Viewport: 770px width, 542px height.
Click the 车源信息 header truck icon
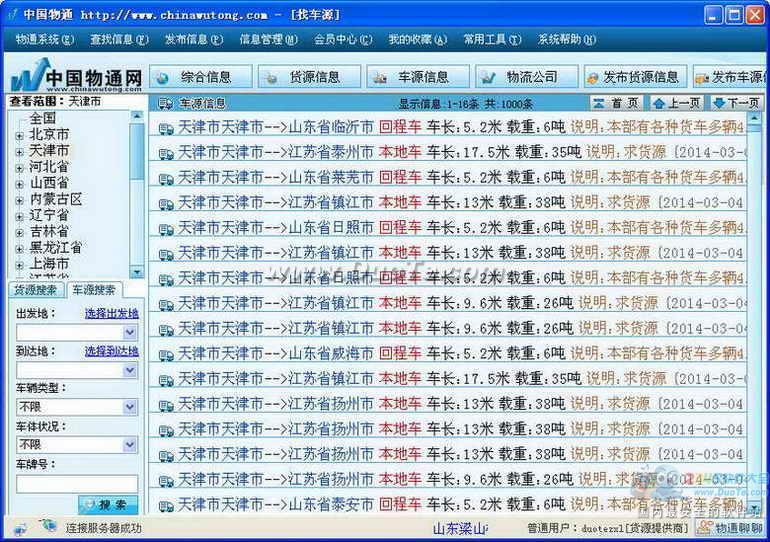(165, 104)
